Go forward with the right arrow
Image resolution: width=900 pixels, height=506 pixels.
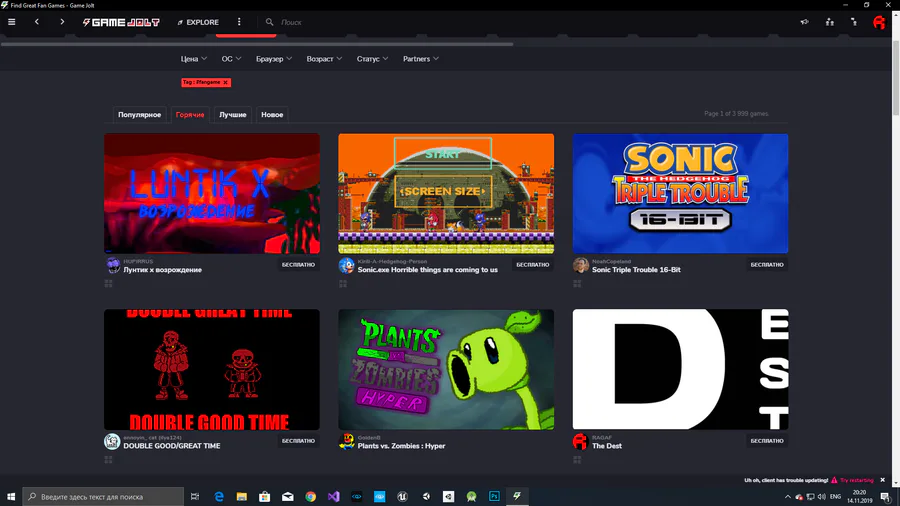[62, 22]
